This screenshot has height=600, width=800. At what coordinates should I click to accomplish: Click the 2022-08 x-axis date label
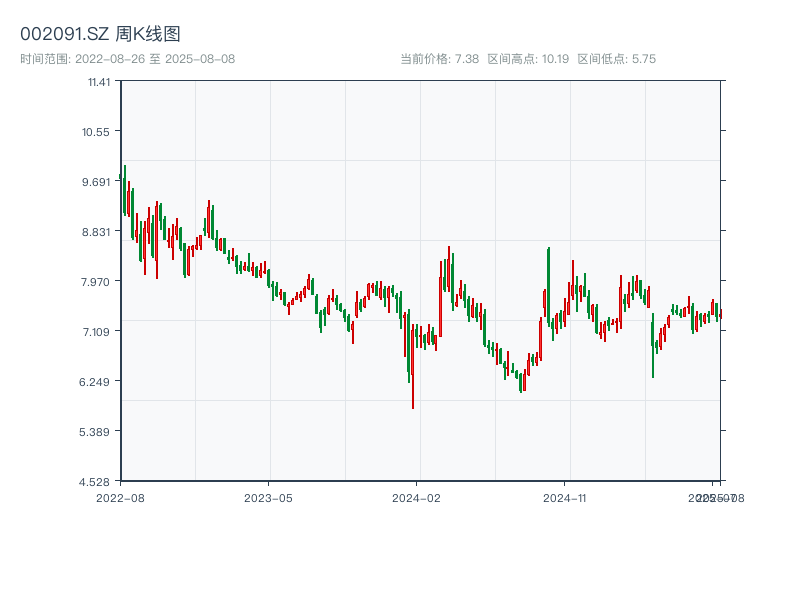pos(120,497)
